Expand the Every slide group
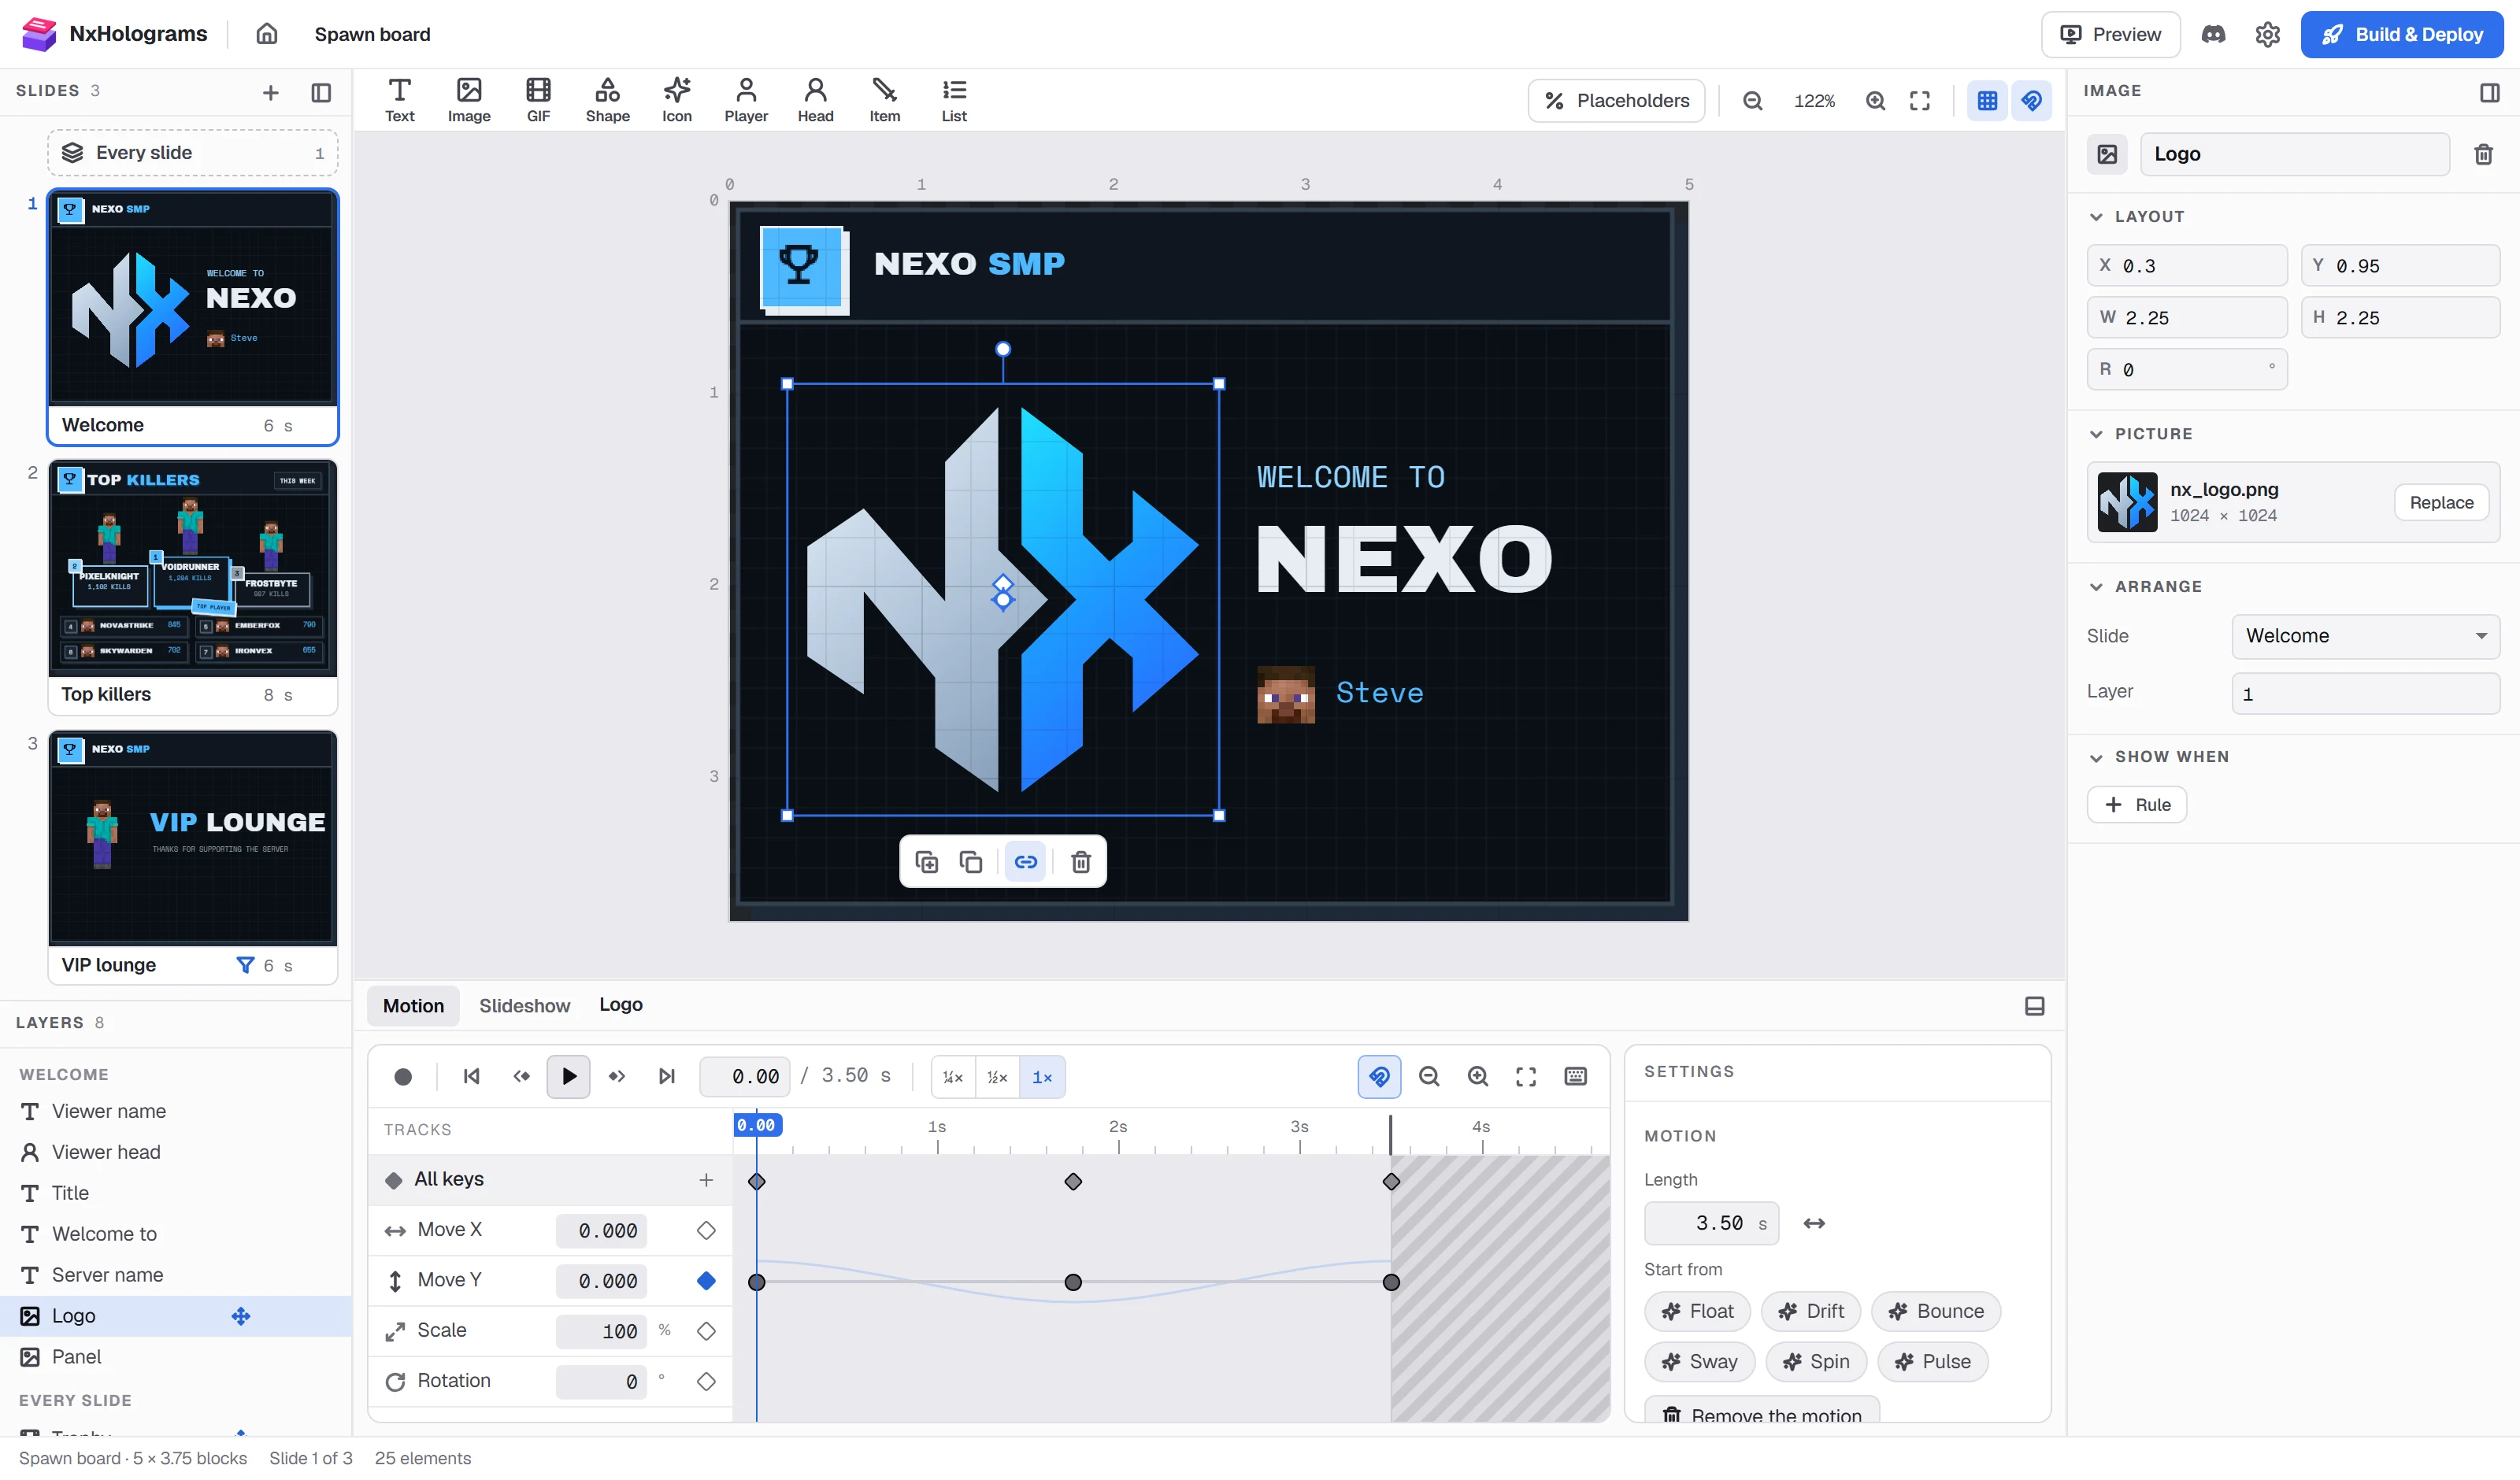The height and width of the screenshot is (1480, 2520). [x=192, y=153]
